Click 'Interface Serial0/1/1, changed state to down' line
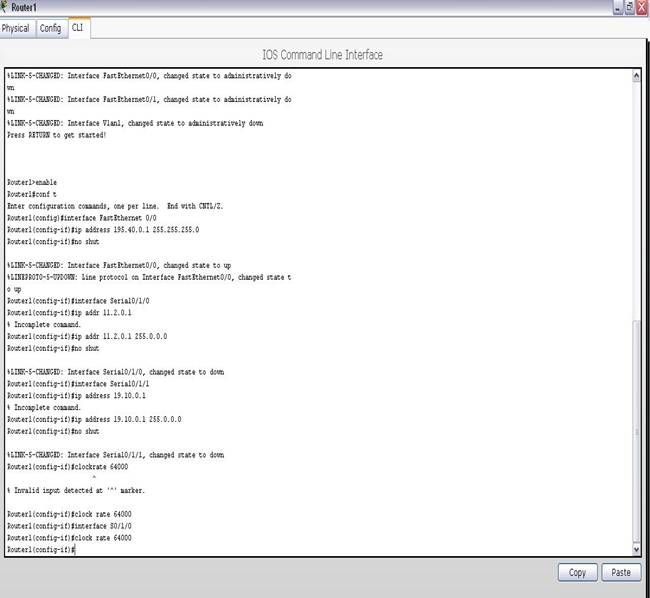Image resolution: width=650 pixels, height=598 pixels. (115, 455)
